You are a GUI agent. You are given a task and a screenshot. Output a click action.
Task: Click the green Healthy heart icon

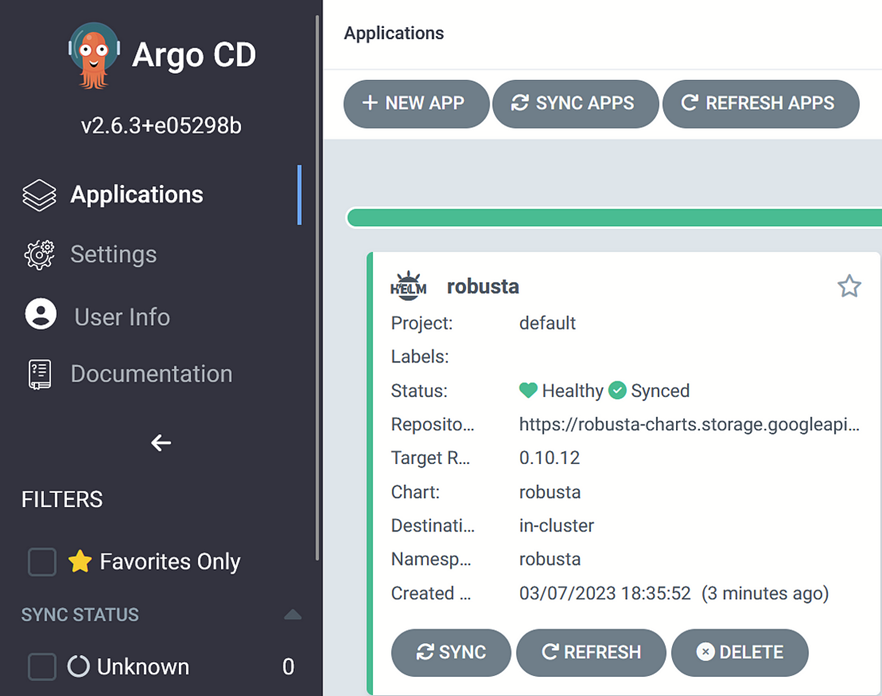click(528, 390)
